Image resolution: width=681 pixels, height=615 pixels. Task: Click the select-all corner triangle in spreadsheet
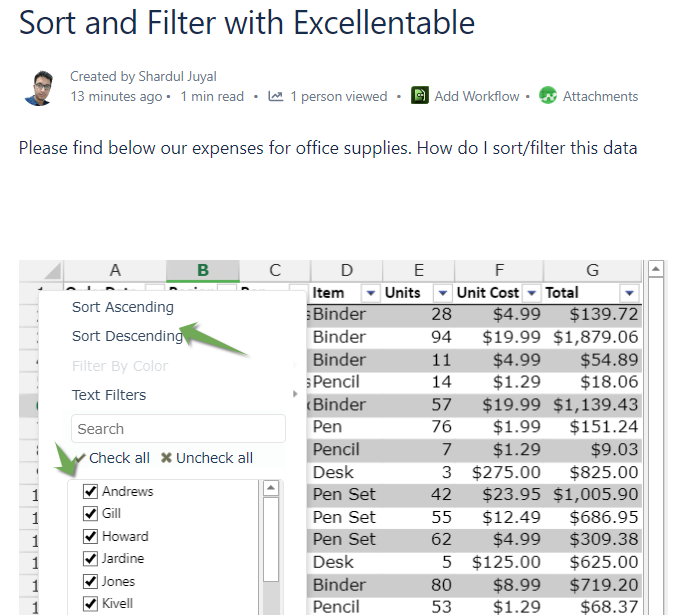52,271
